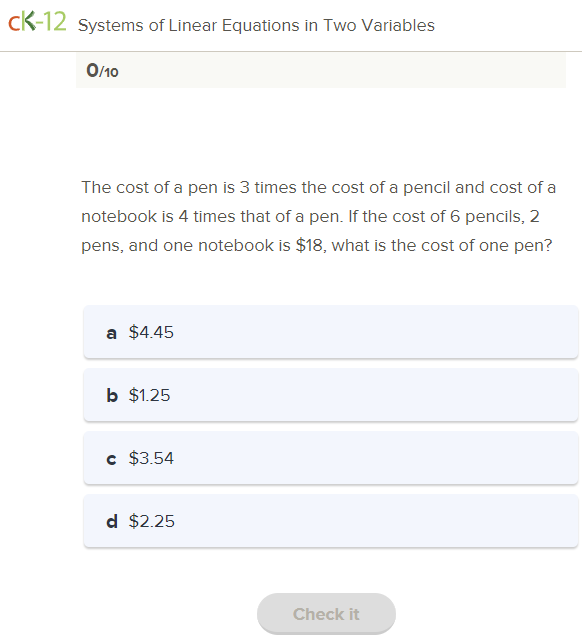
Task: Select the bold letter b label
Action: point(112,395)
